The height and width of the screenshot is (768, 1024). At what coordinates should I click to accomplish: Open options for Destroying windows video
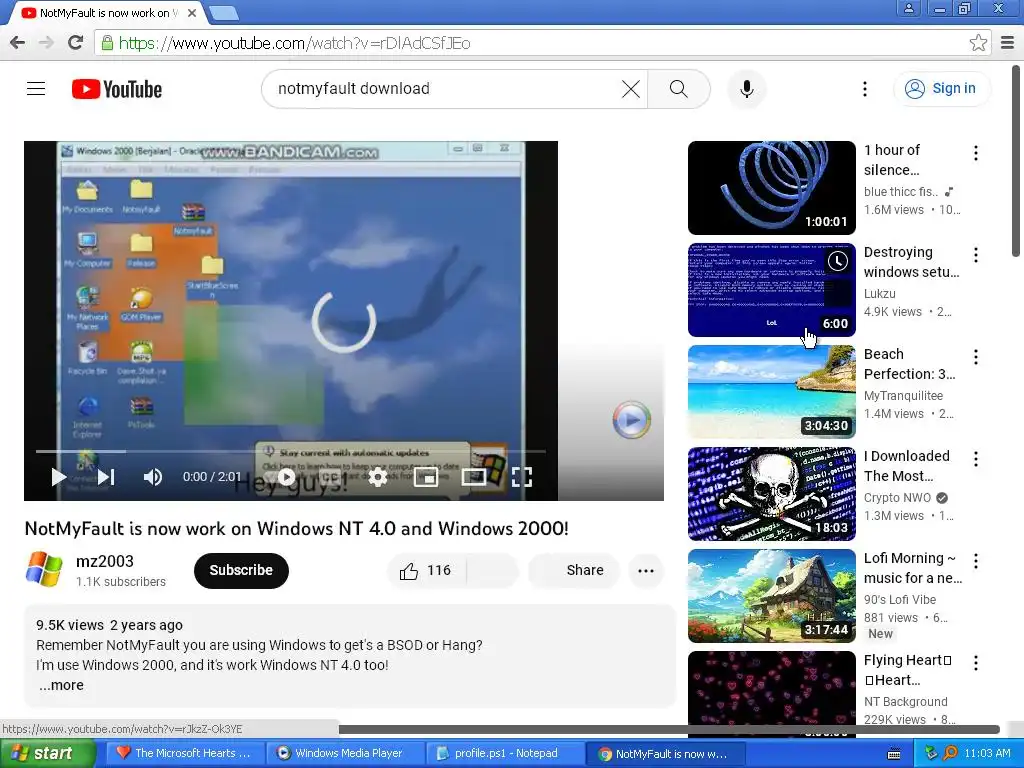click(x=976, y=255)
